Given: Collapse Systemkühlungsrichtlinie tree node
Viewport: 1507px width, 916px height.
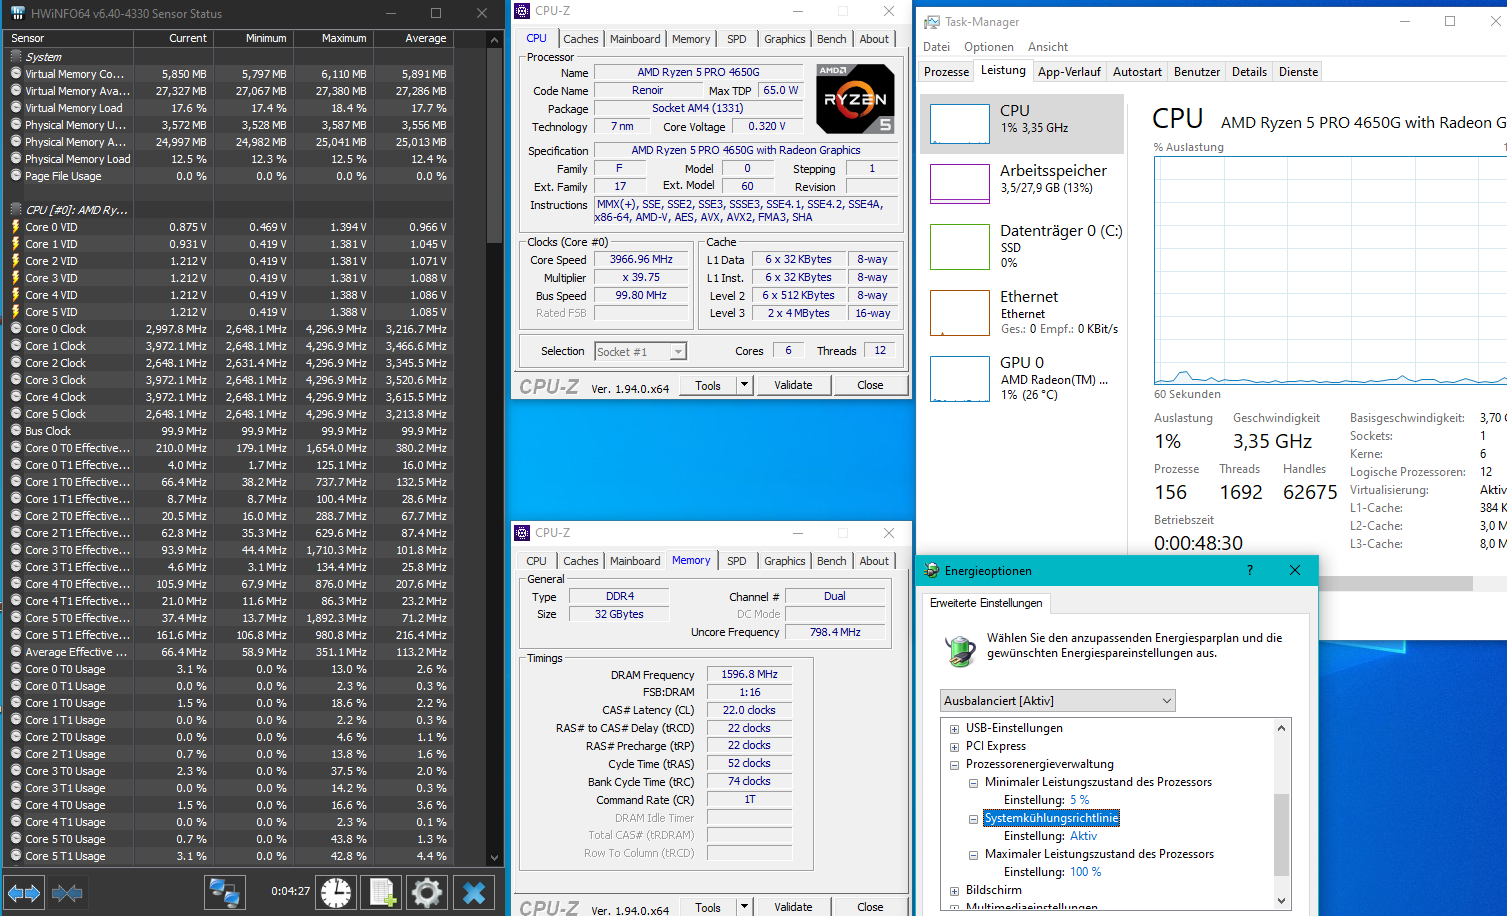Looking at the screenshot, I should [973, 819].
